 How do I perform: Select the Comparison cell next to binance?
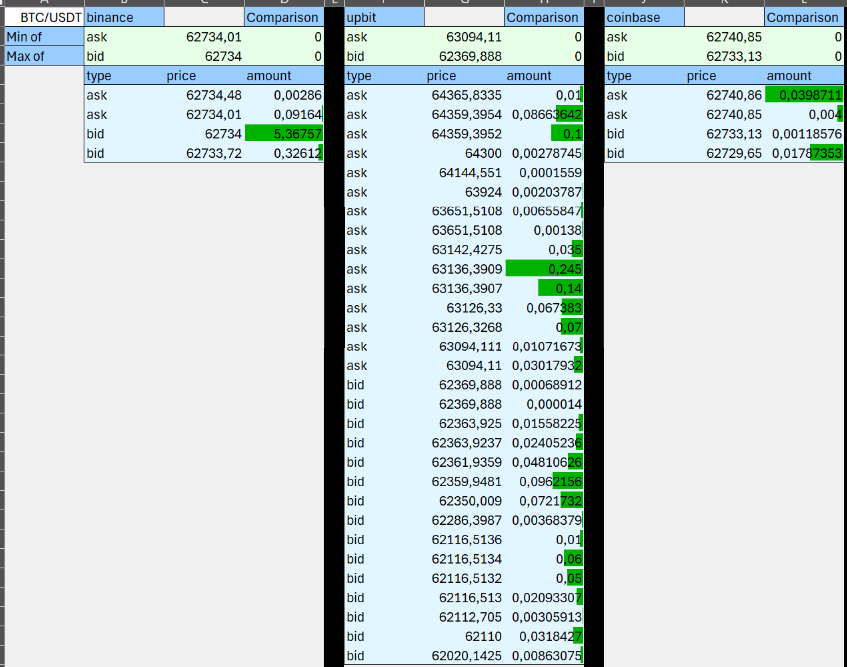point(283,17)
